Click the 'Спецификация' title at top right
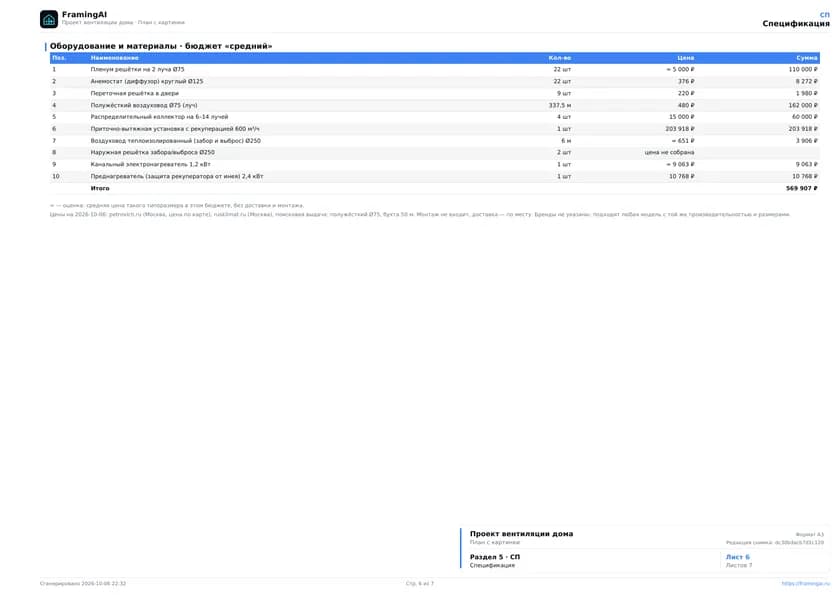 pyautogui.click(x=796, y=24)
